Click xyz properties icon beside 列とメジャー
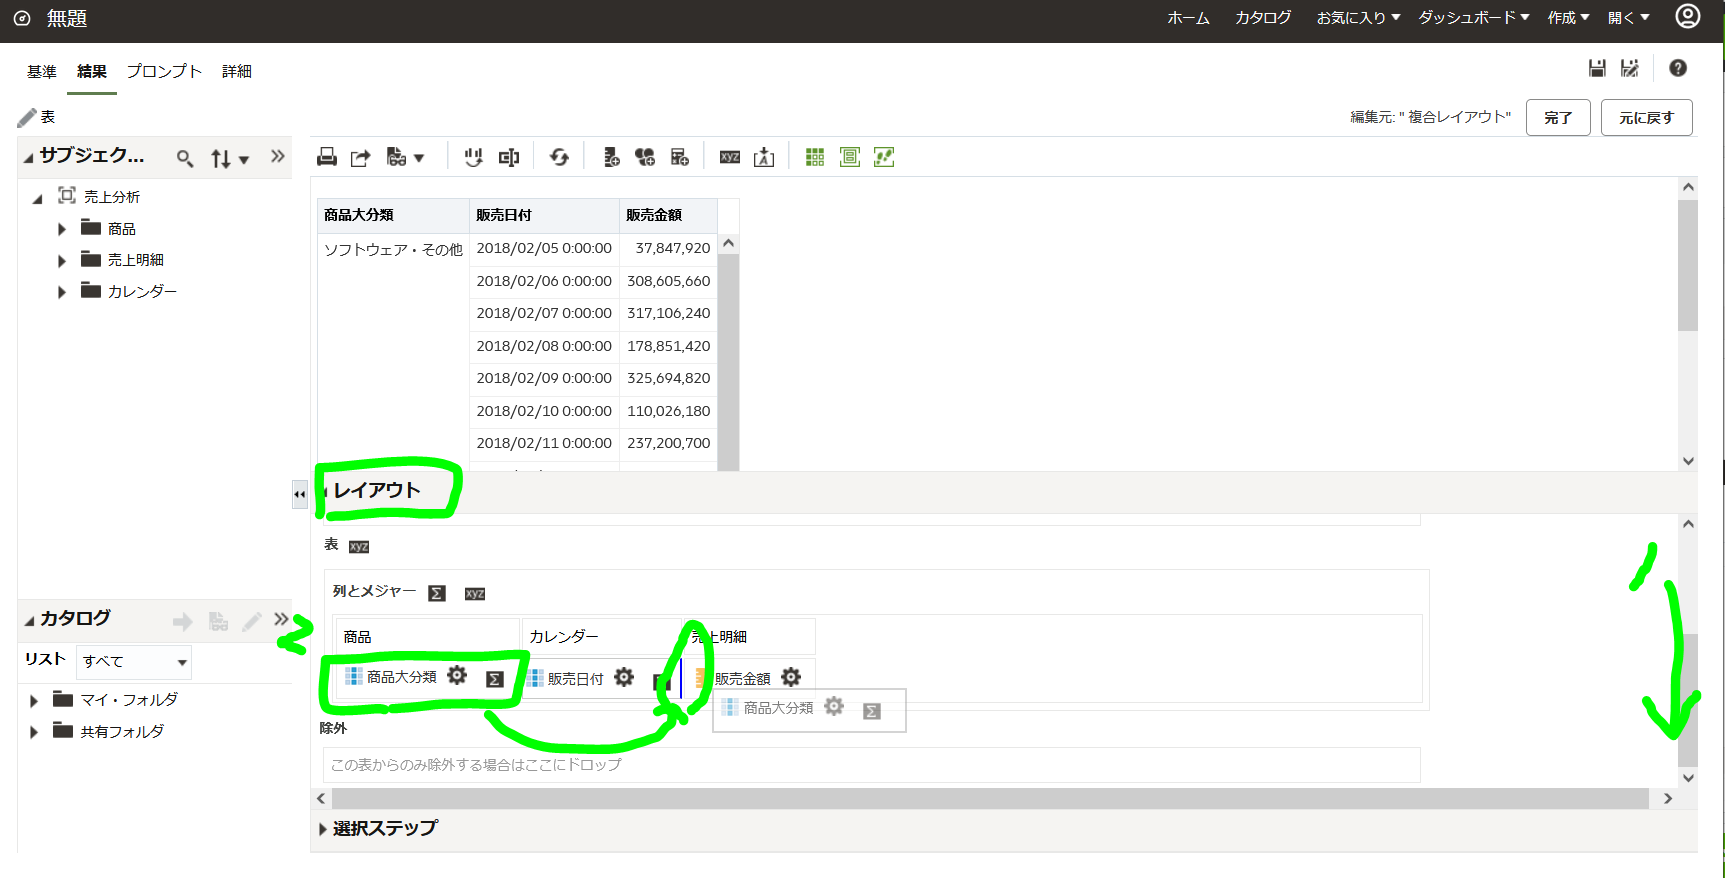The height and width of the screenshot is (878, 1725). pyautogui.click(x=475, y=594)
